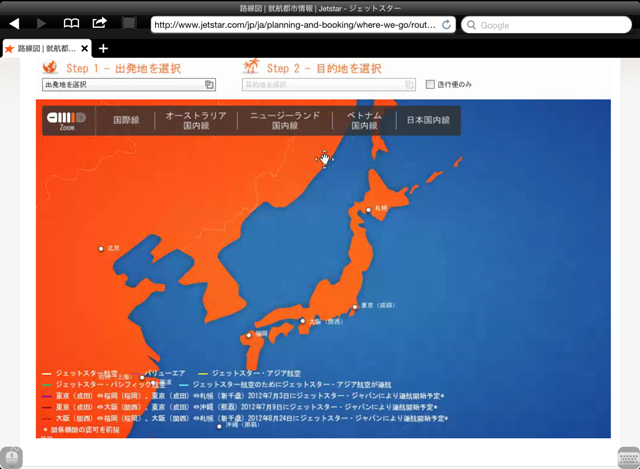The width and height of the screenshot is (640, 469).
Task: Click the 大阪（関西） city marker
Action: coord(302,321)
